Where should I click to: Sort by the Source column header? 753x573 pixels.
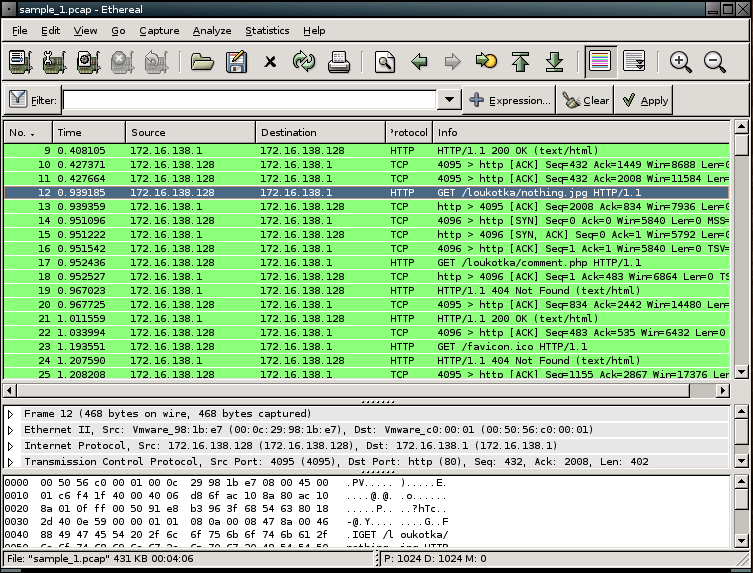coord(191,133)
